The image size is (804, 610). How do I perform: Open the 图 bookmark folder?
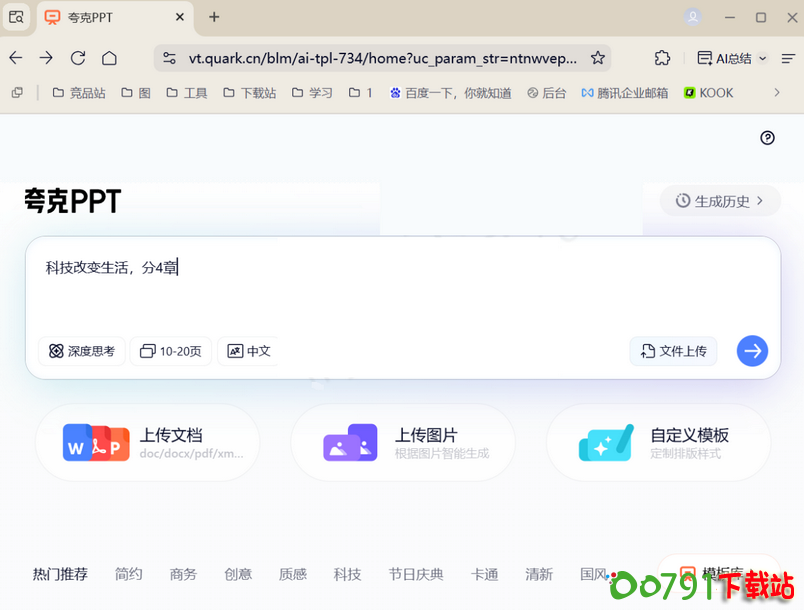(136, 93)
